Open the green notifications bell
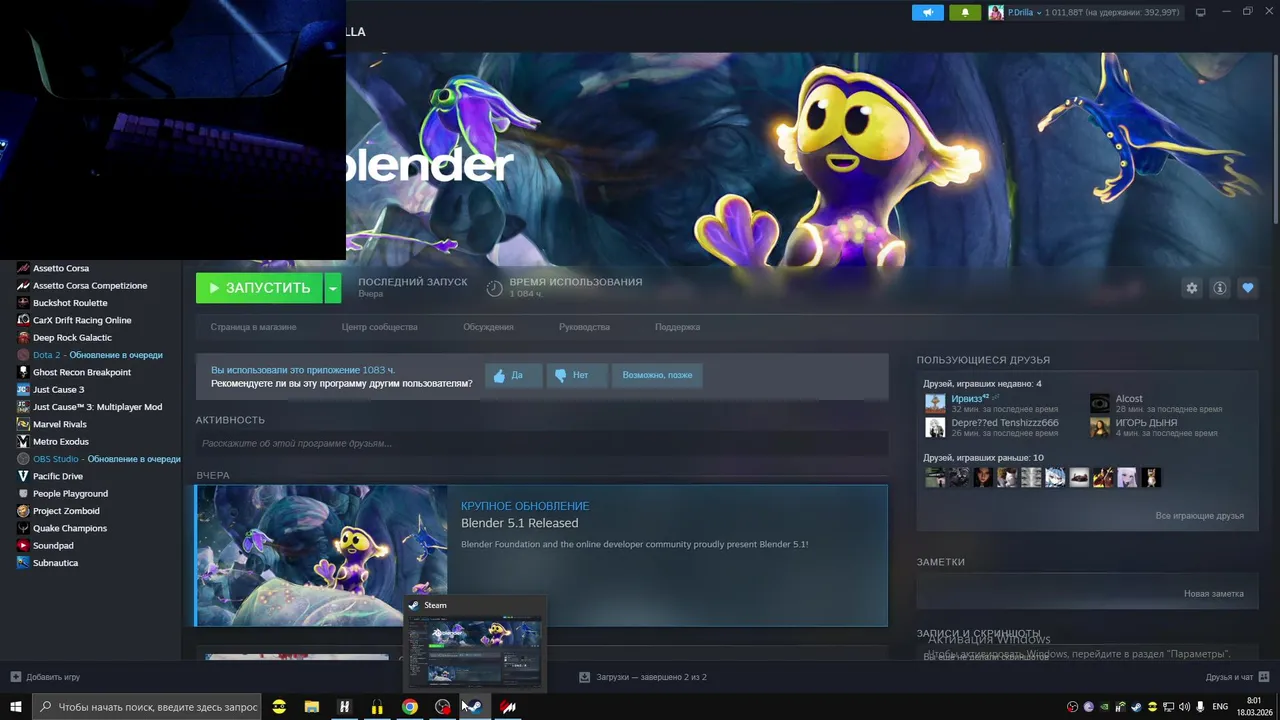 pos(965,12)
